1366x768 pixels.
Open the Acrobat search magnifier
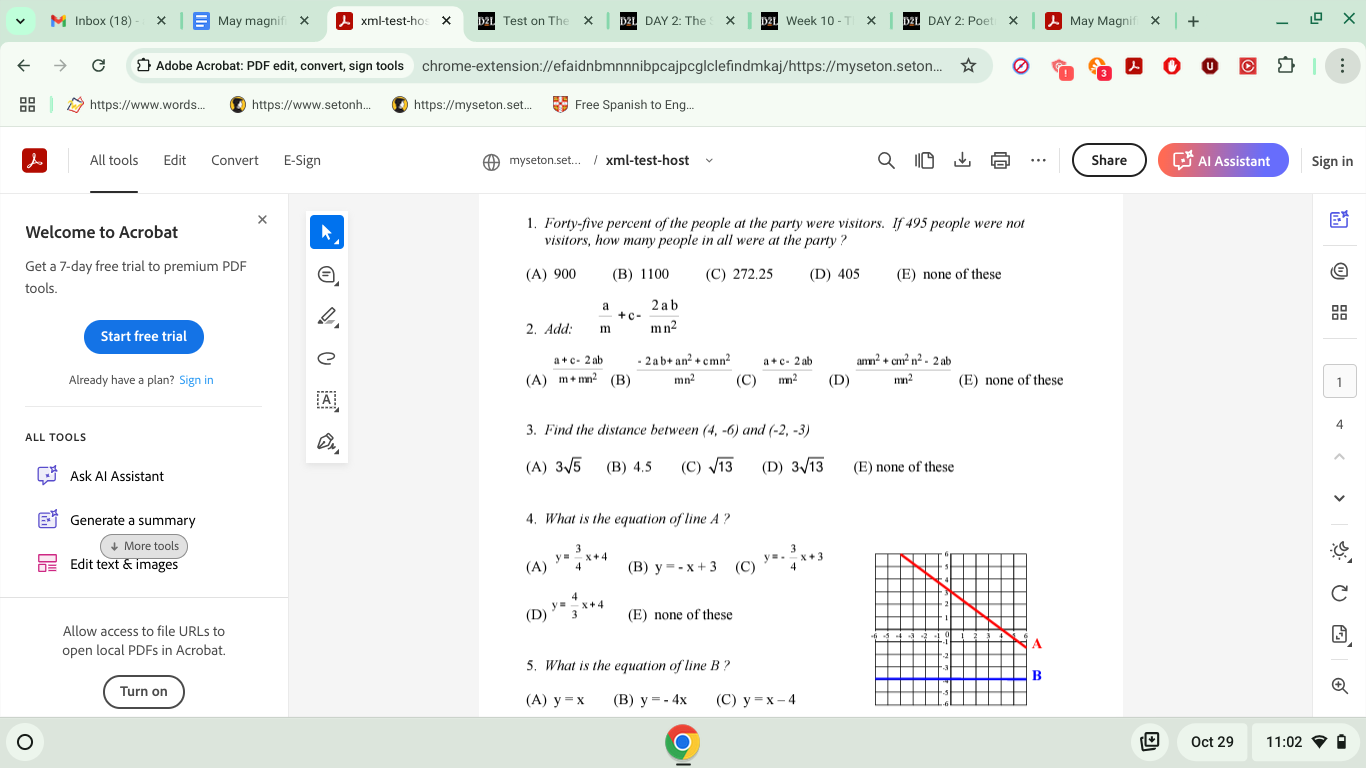[x=886, y=161]
